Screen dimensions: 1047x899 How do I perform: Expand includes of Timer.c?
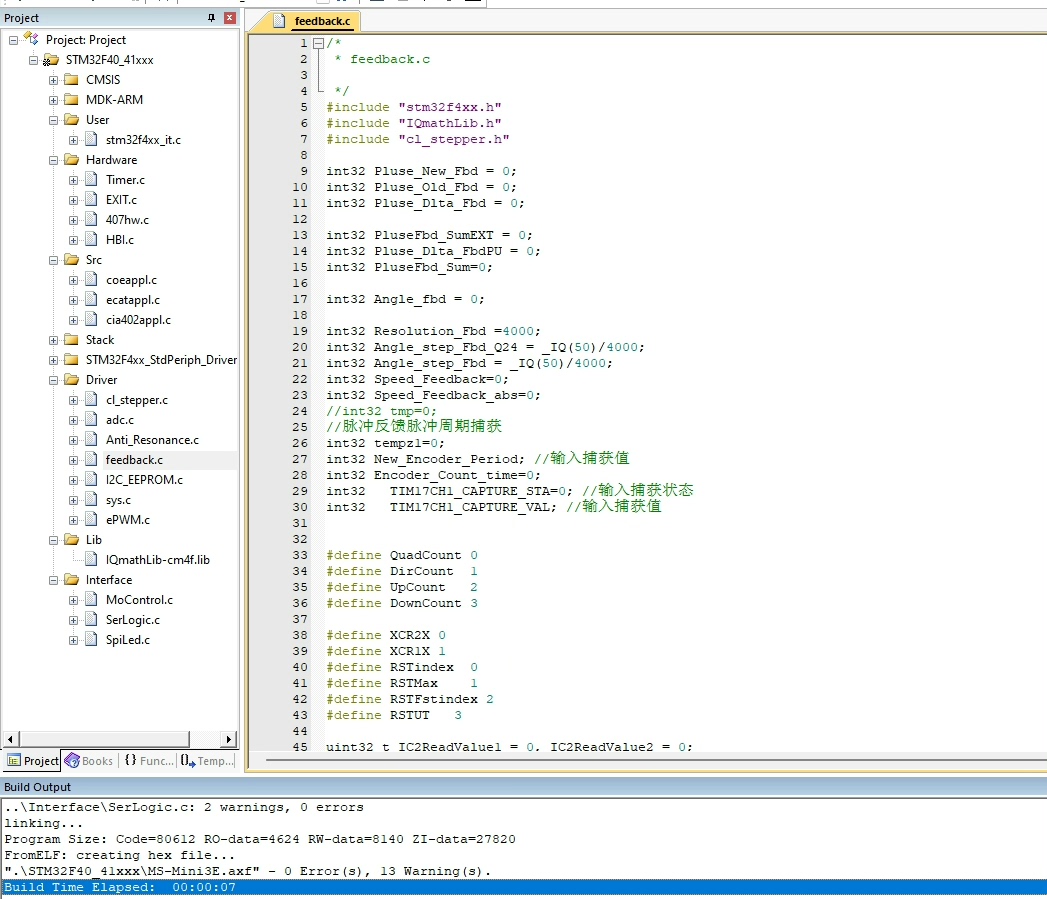[73, 180]
